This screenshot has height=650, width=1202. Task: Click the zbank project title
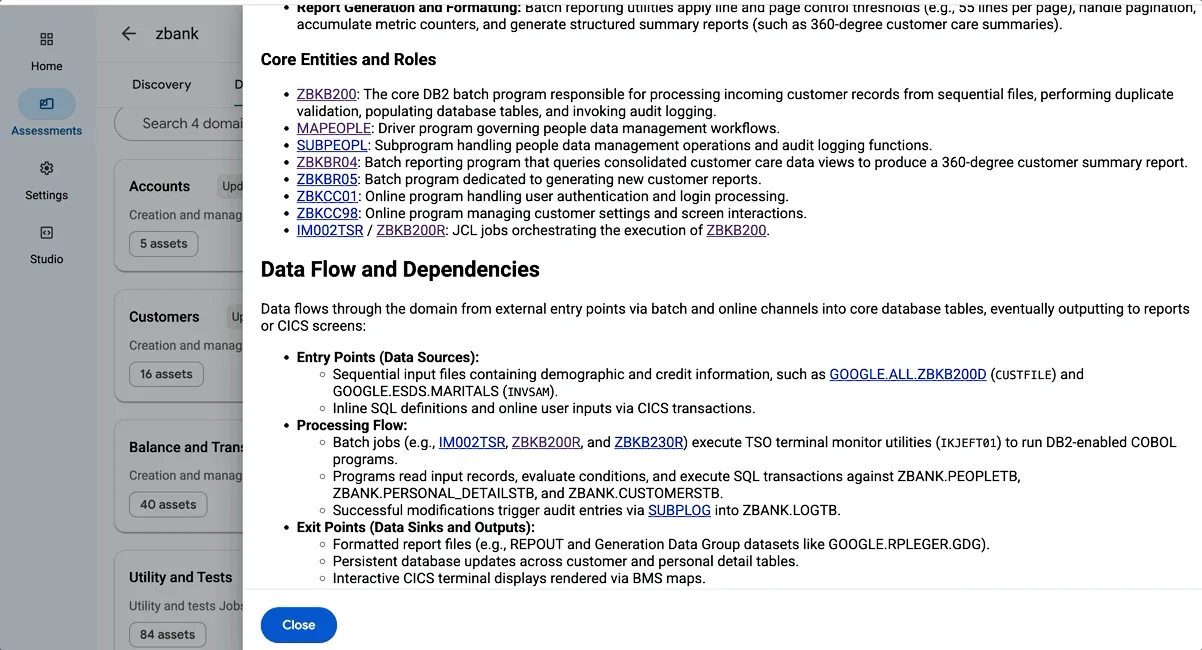point(177,34)
